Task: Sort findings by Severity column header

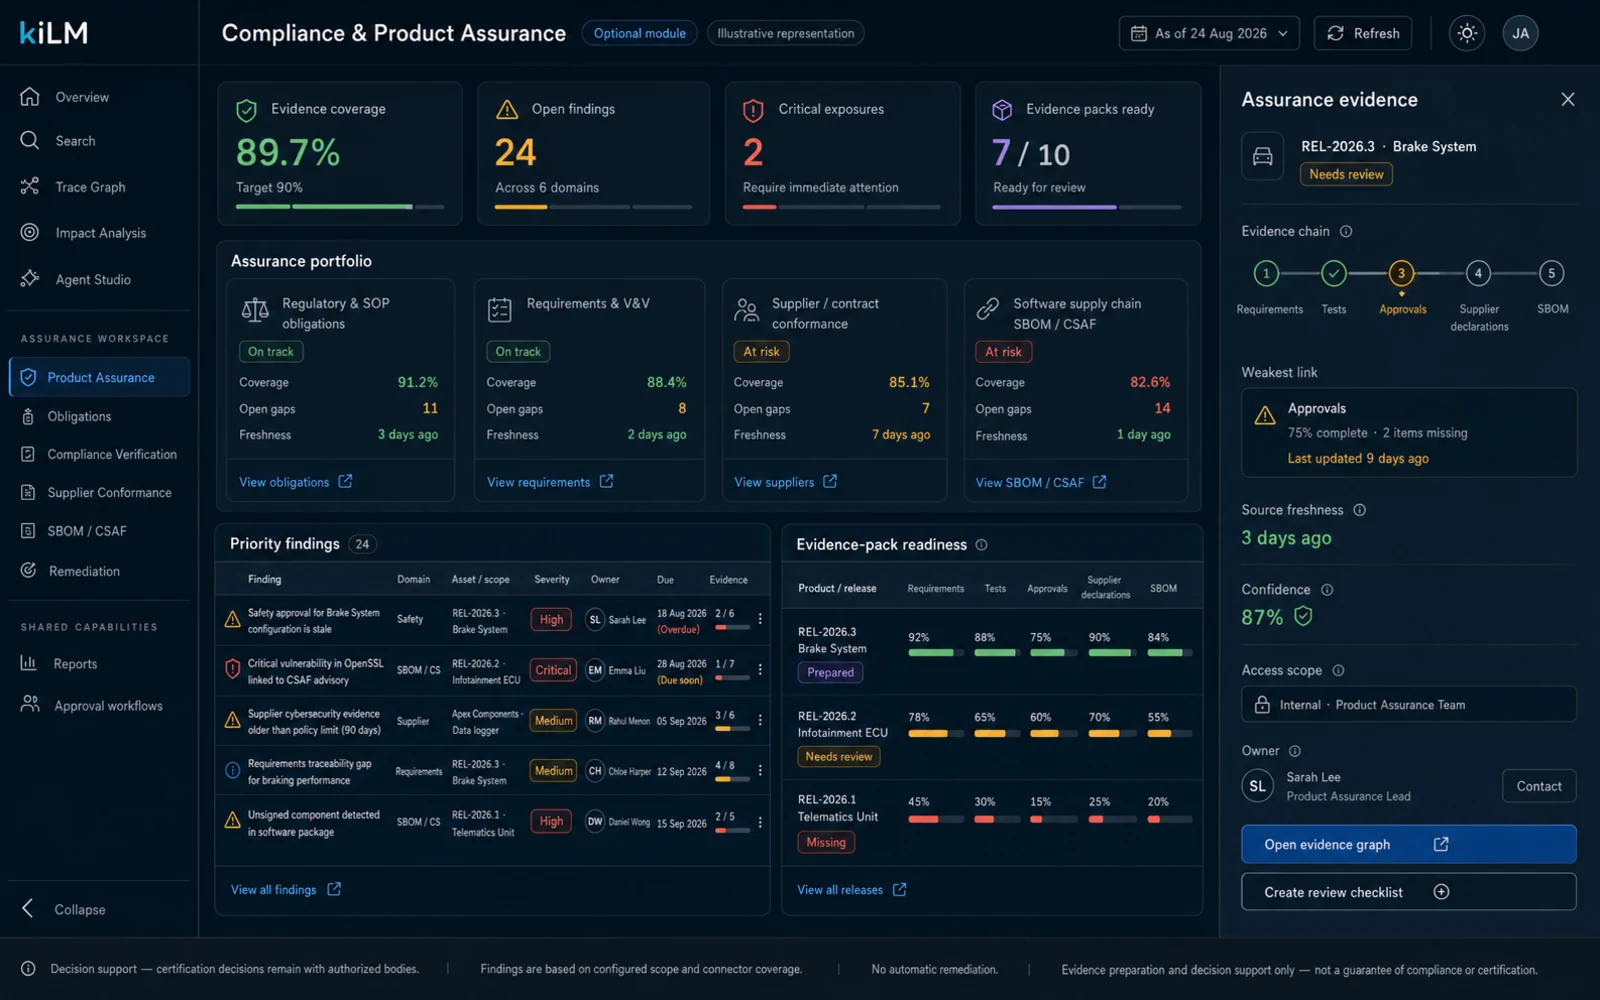Action: pos(551,579)
